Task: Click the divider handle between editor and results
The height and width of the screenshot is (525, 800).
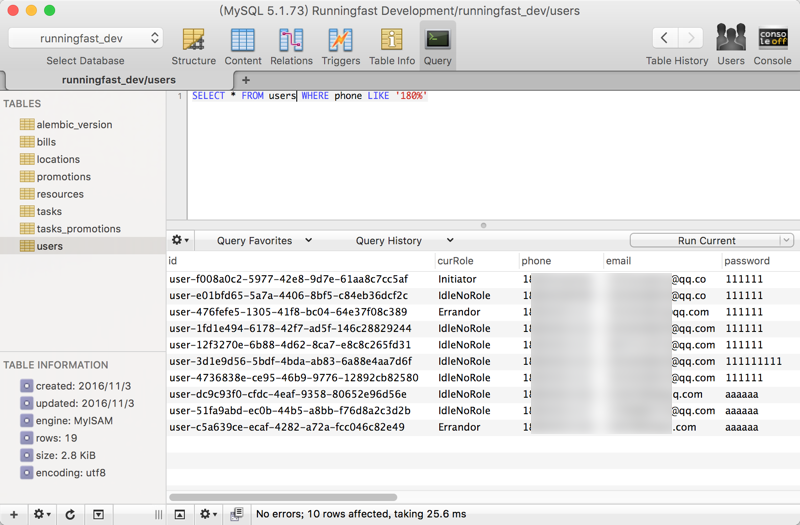Action: click(483, 225)
